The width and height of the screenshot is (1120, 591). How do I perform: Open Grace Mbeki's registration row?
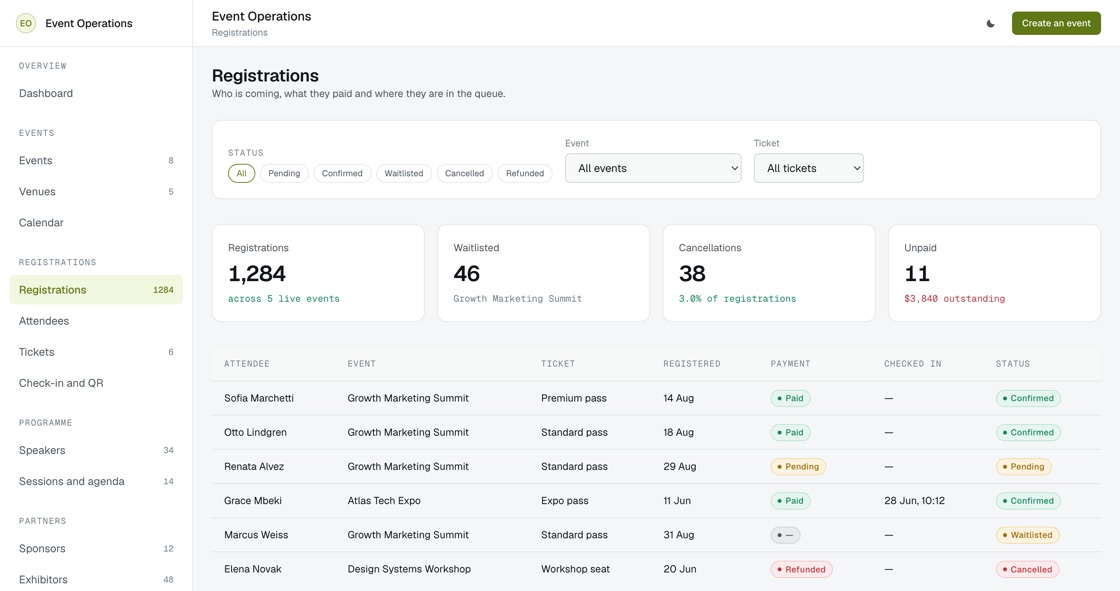pos(656,501)
